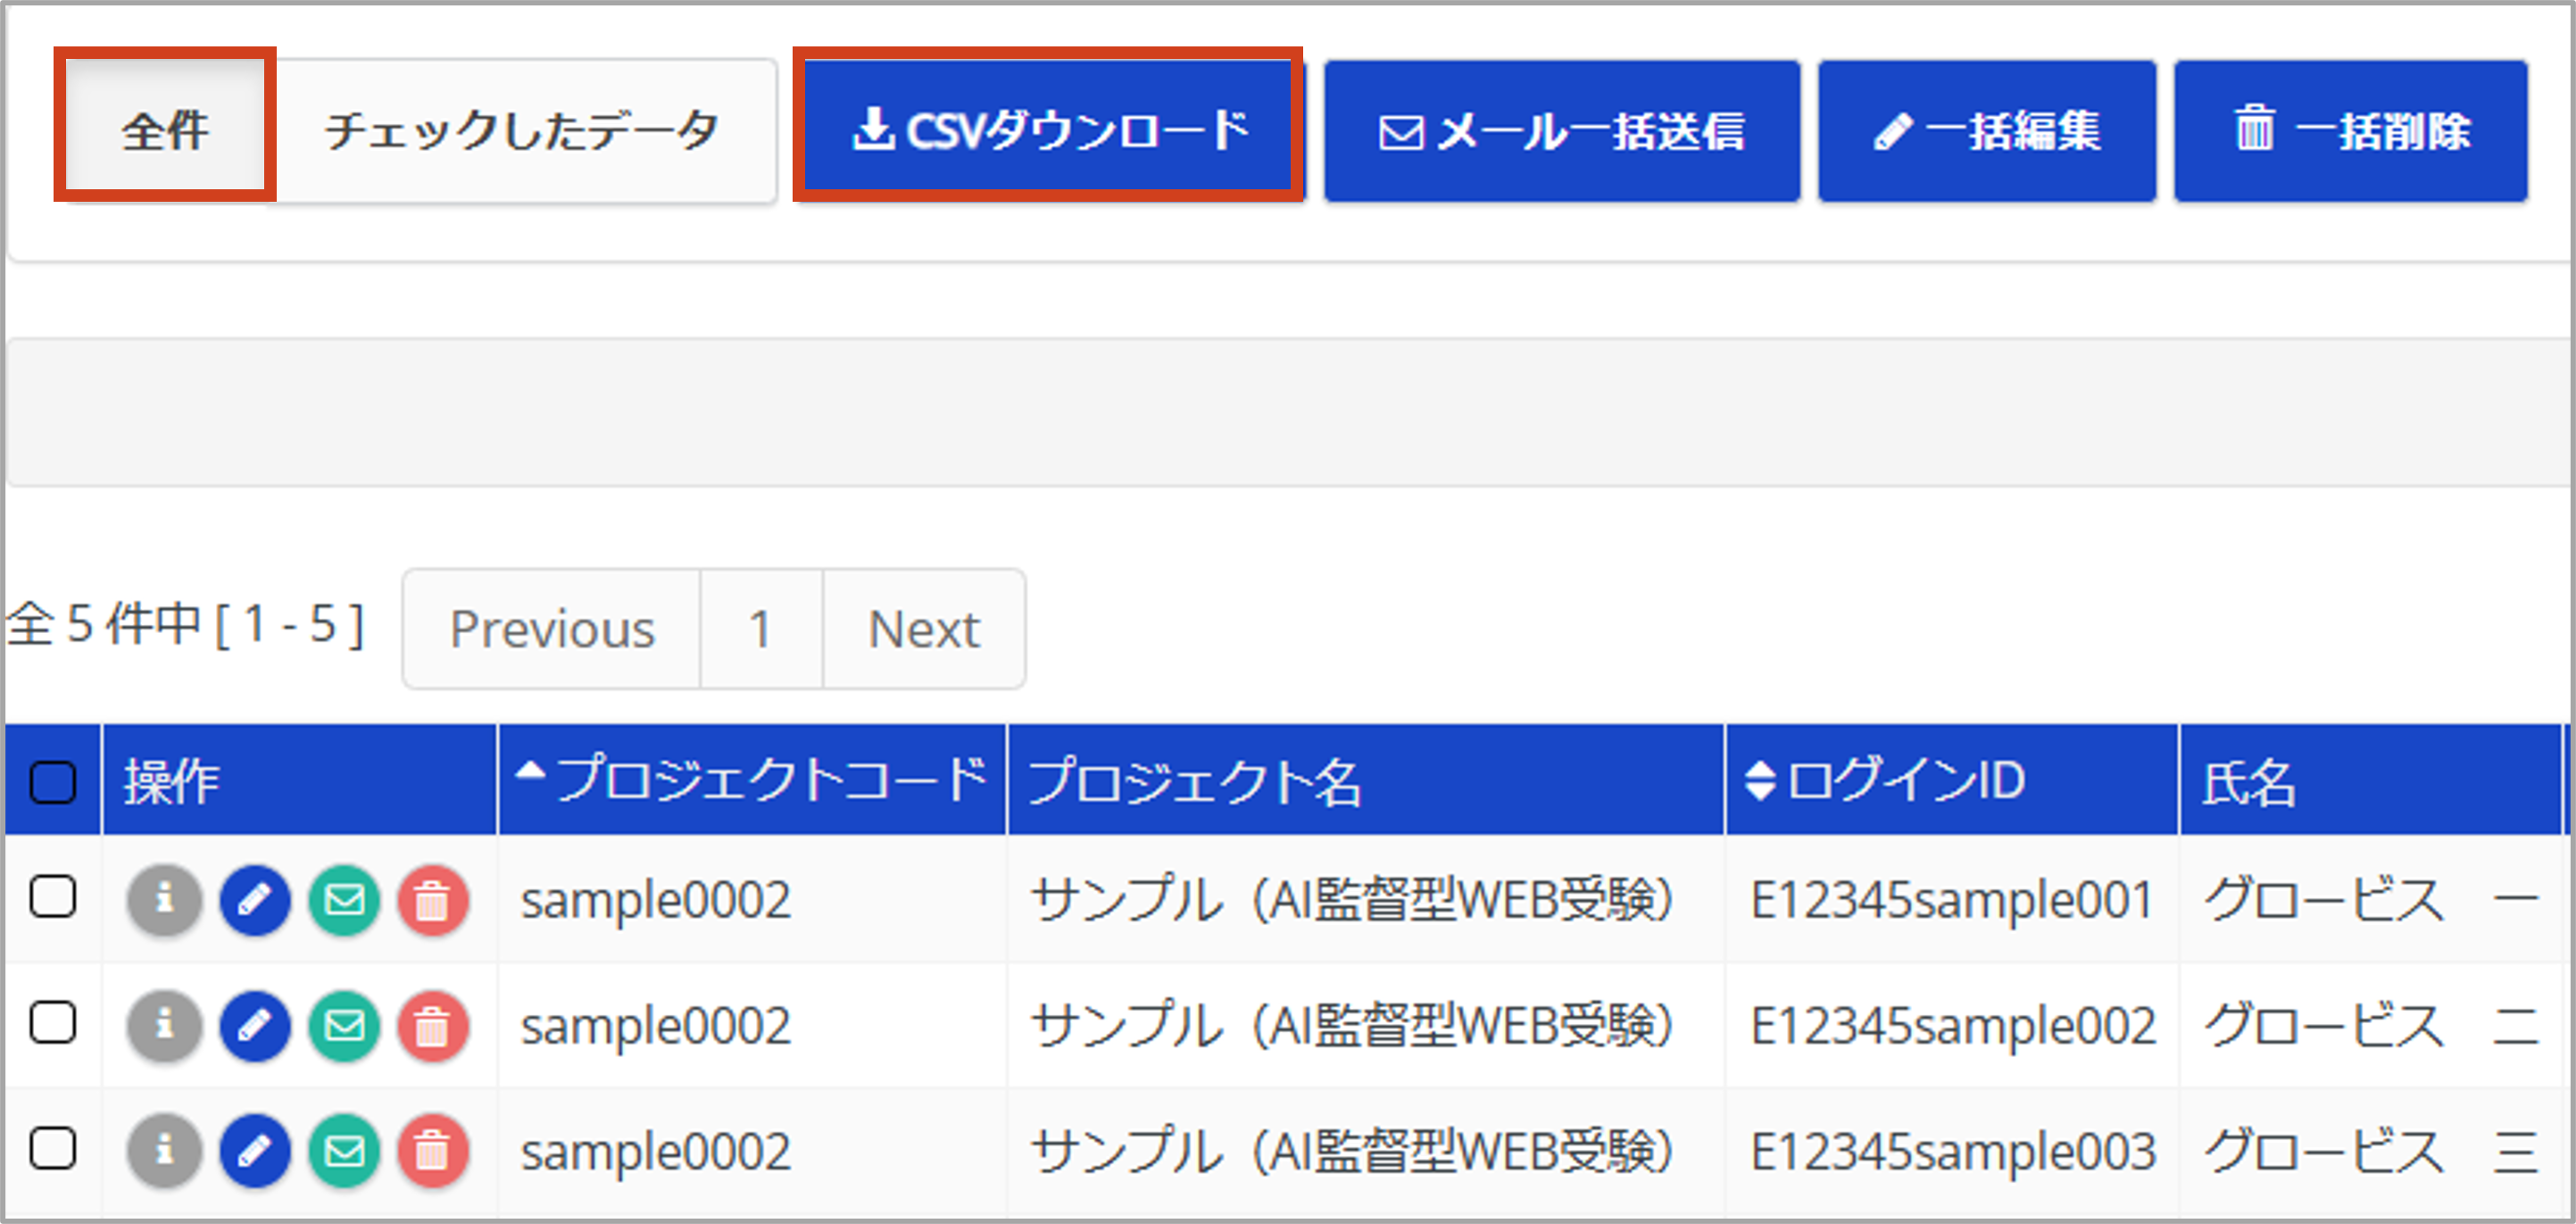Click project name in E12345sample002 row
Image resolution: width=2576 pixels, height=1224 pixels.
click(1352, 1026)
